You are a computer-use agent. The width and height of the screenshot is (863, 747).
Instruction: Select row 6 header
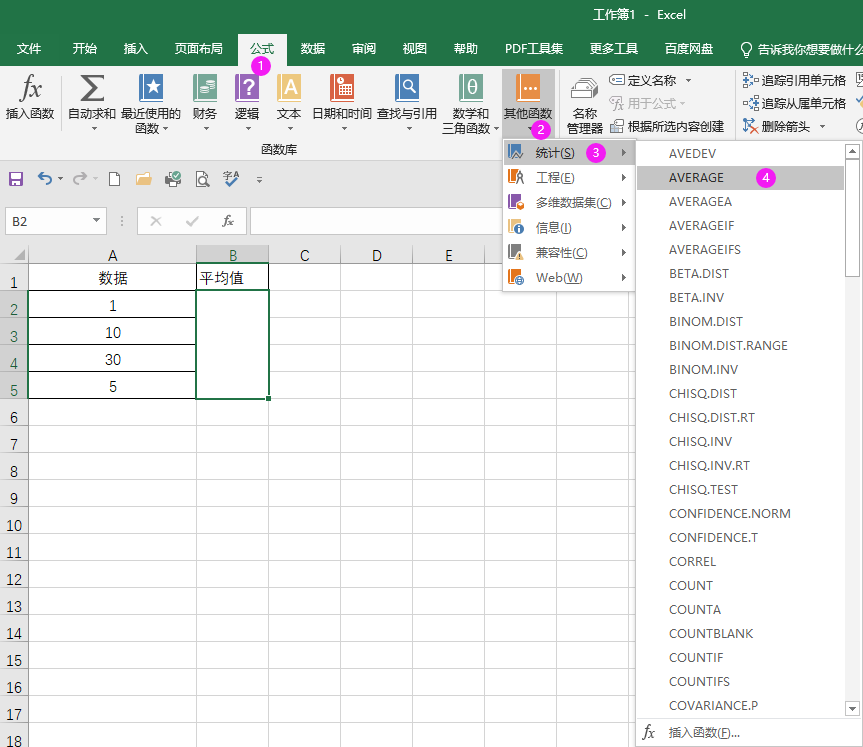14,417
